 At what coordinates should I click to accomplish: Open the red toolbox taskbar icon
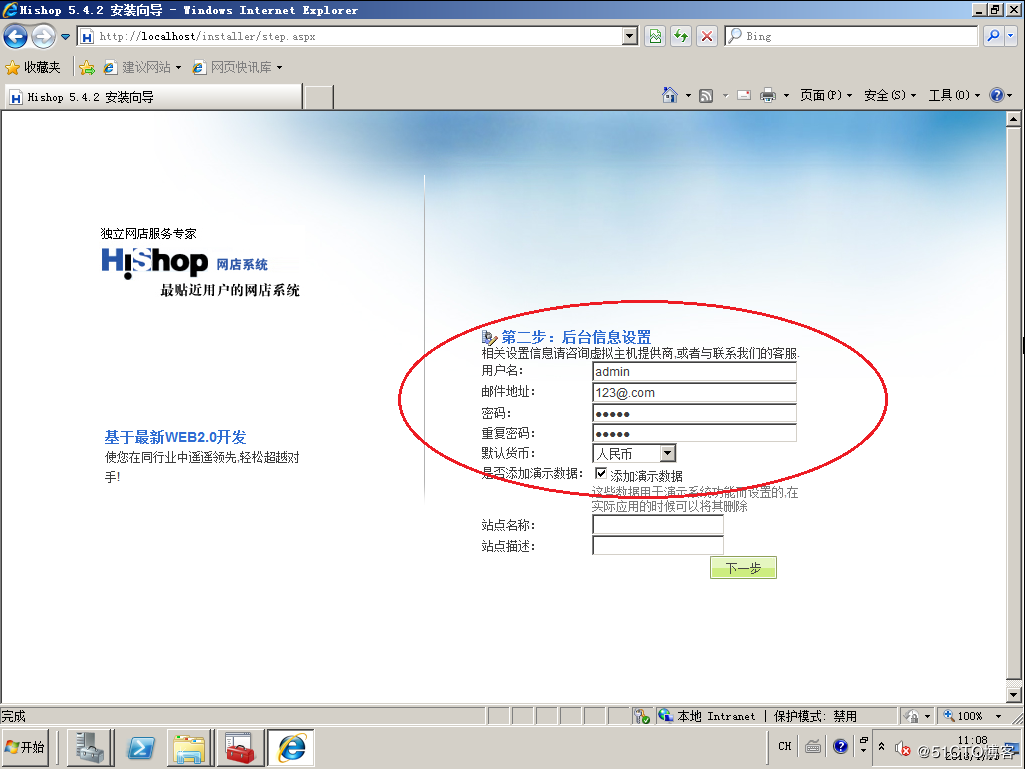coord(241,747)
